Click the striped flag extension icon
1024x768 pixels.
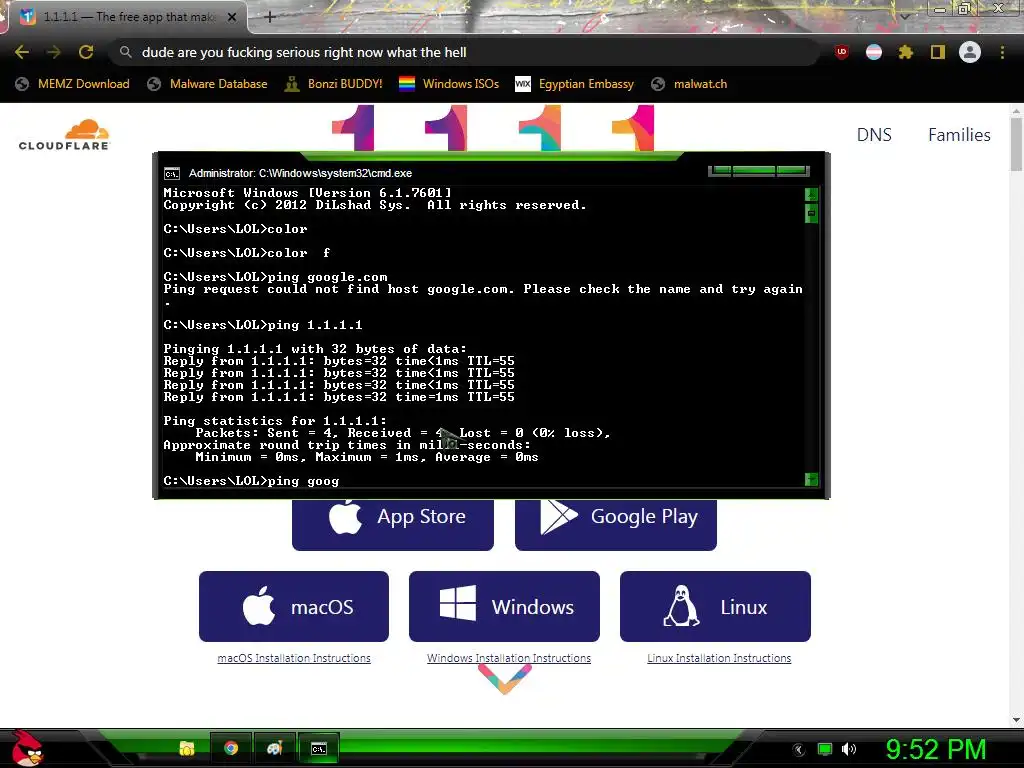point(873,52)
